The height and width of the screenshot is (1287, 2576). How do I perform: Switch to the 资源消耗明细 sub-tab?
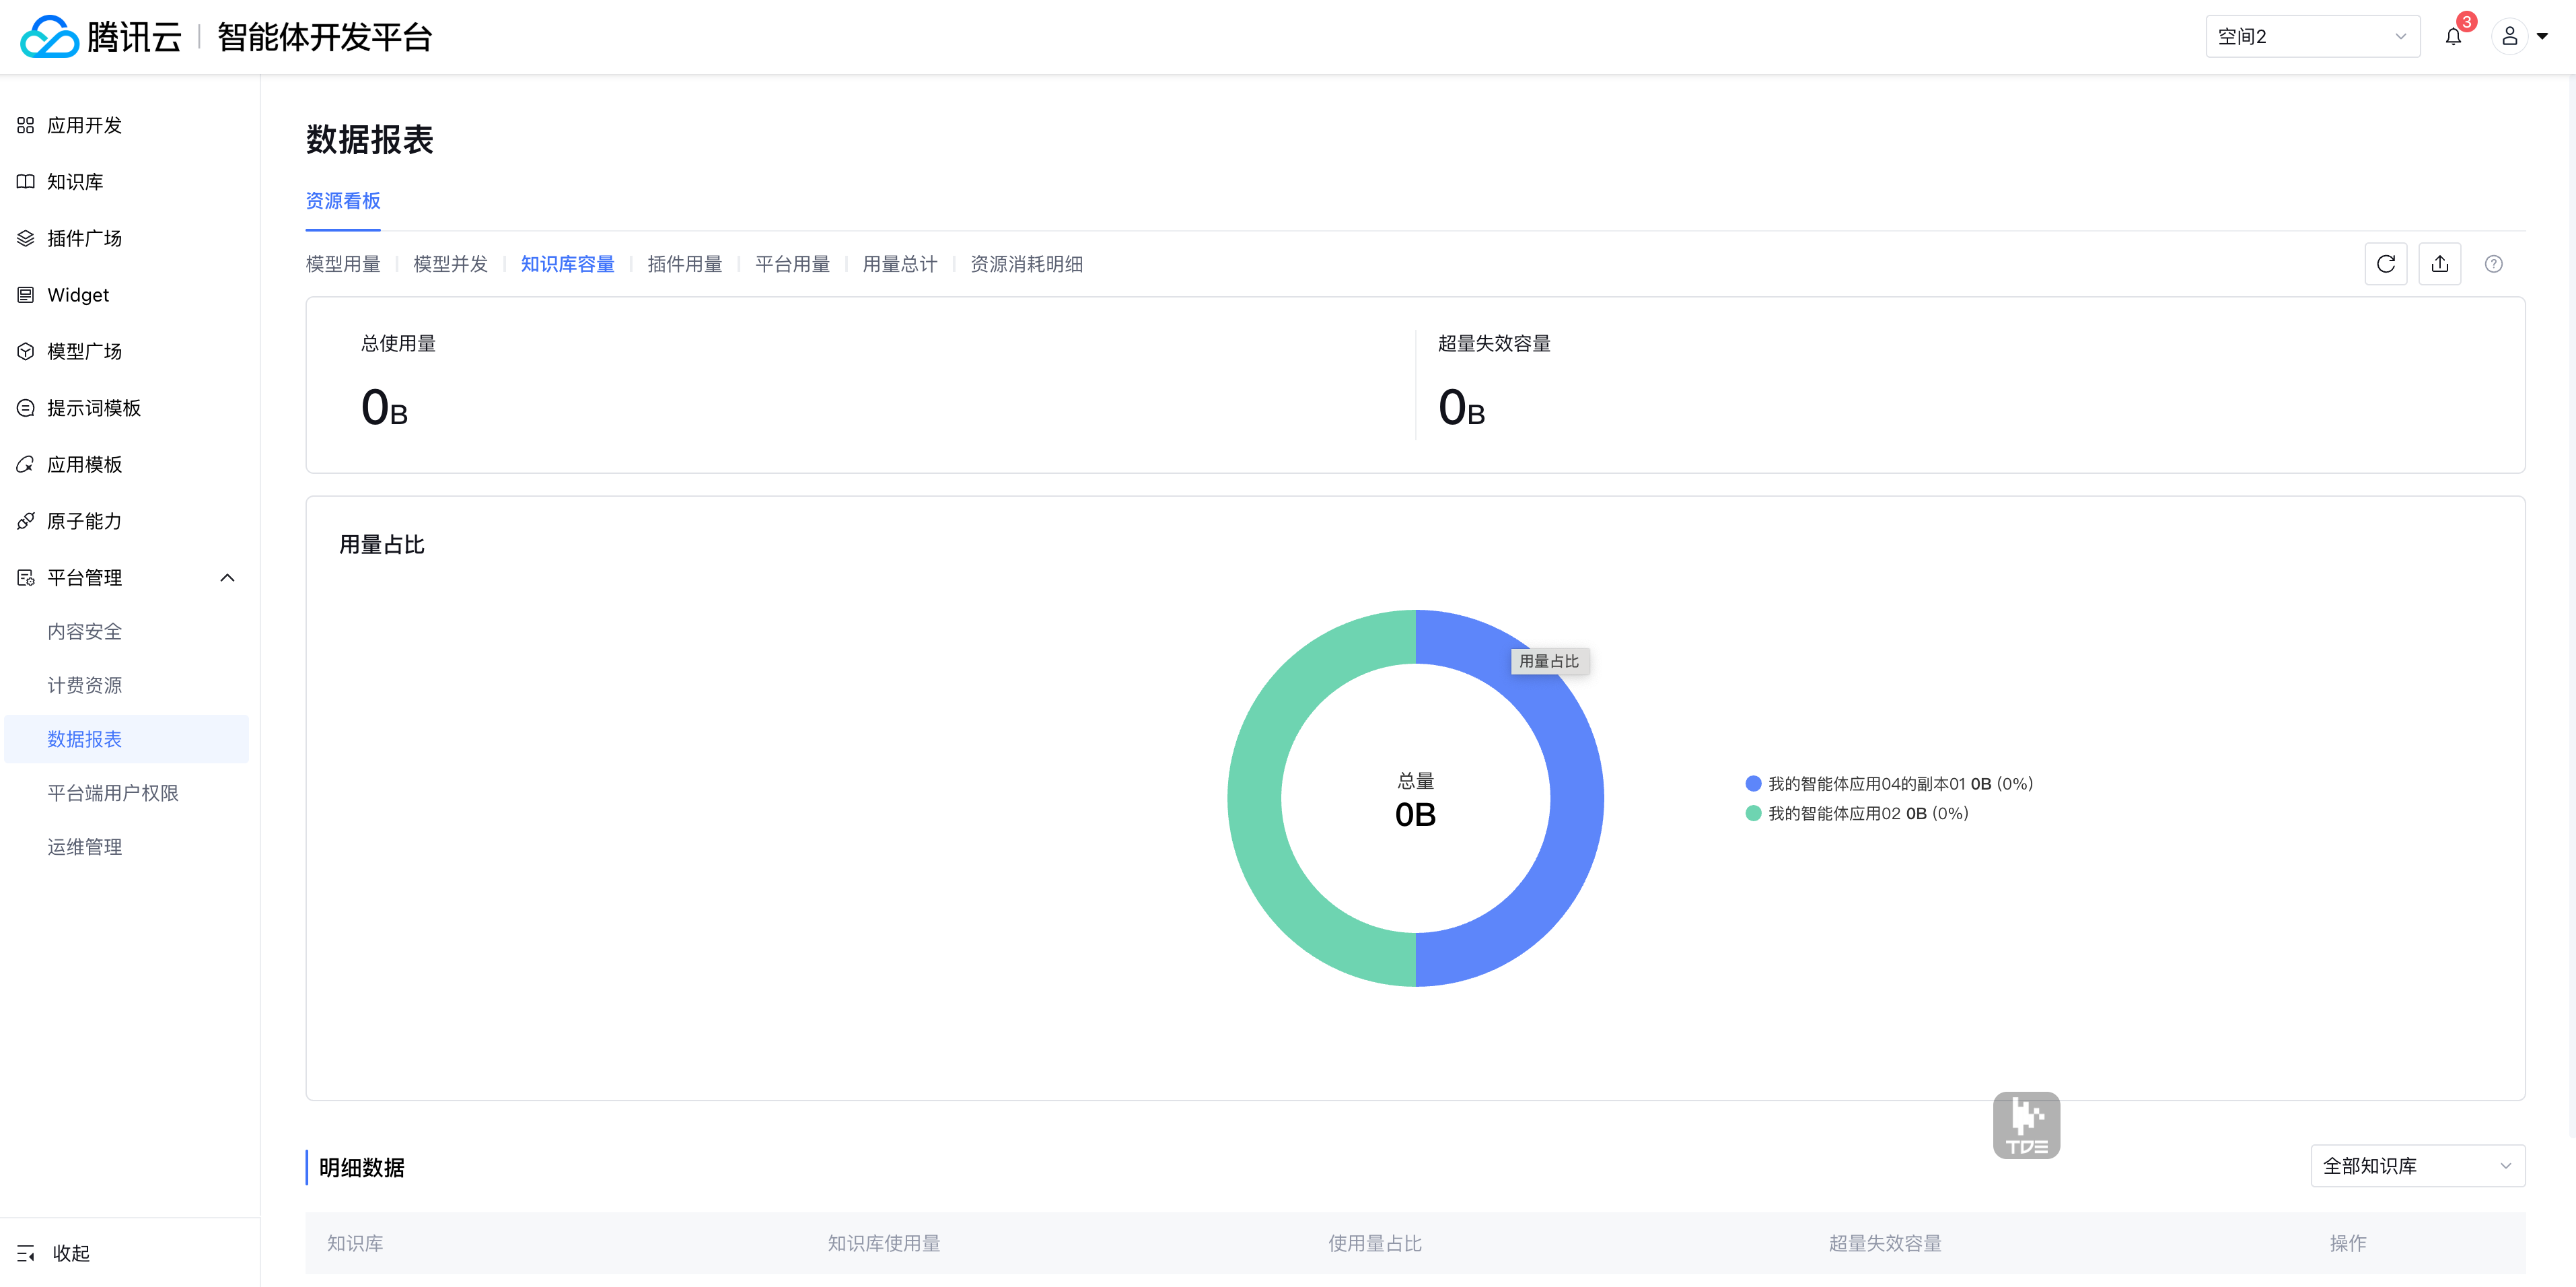1026,264
